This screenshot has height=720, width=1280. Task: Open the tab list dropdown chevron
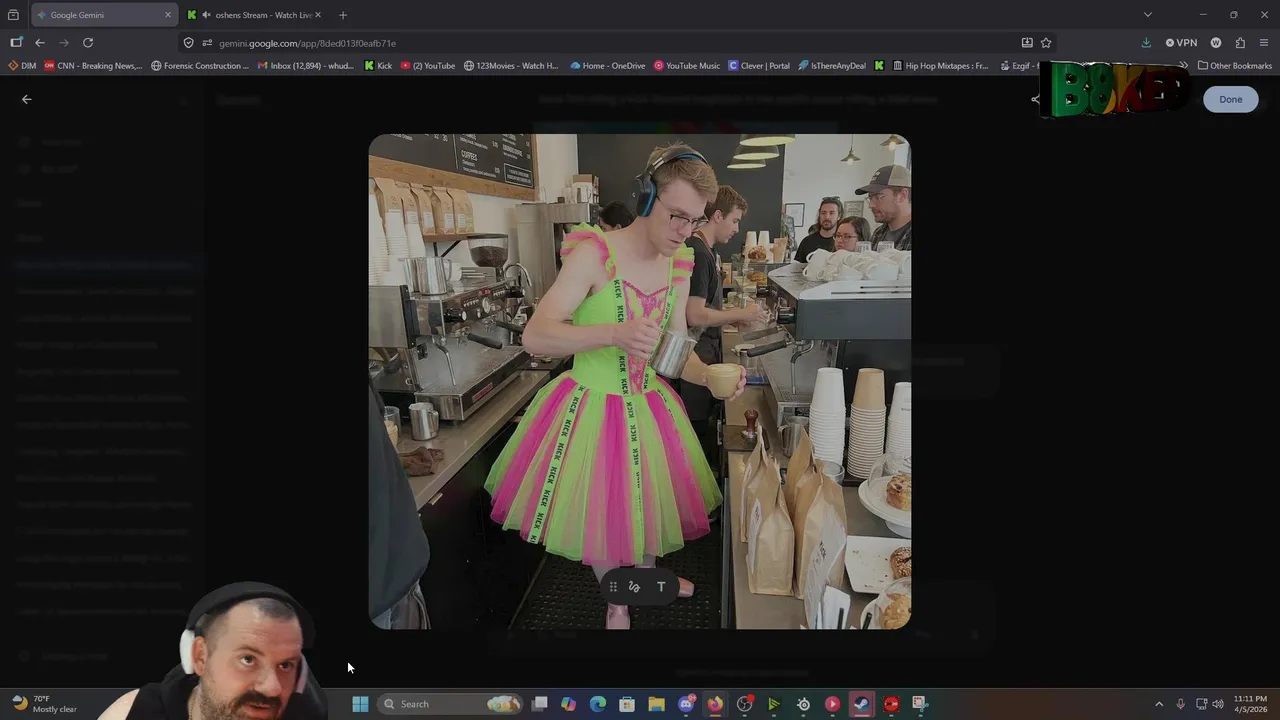tap(1148, 15)
